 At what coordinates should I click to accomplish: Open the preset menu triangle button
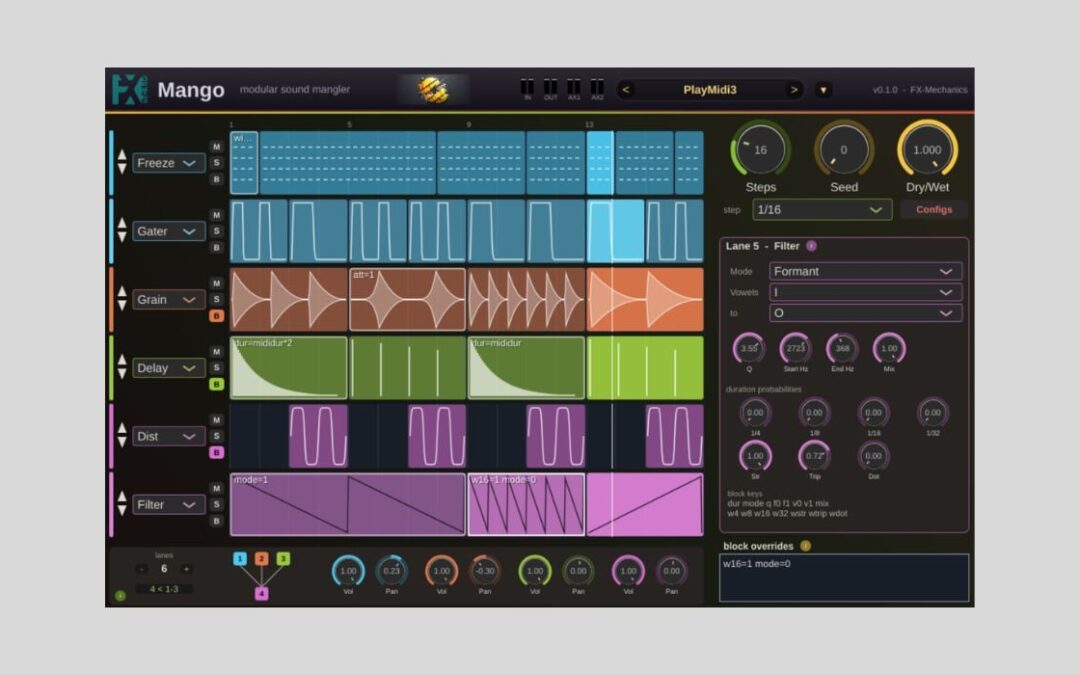(823, 90)
